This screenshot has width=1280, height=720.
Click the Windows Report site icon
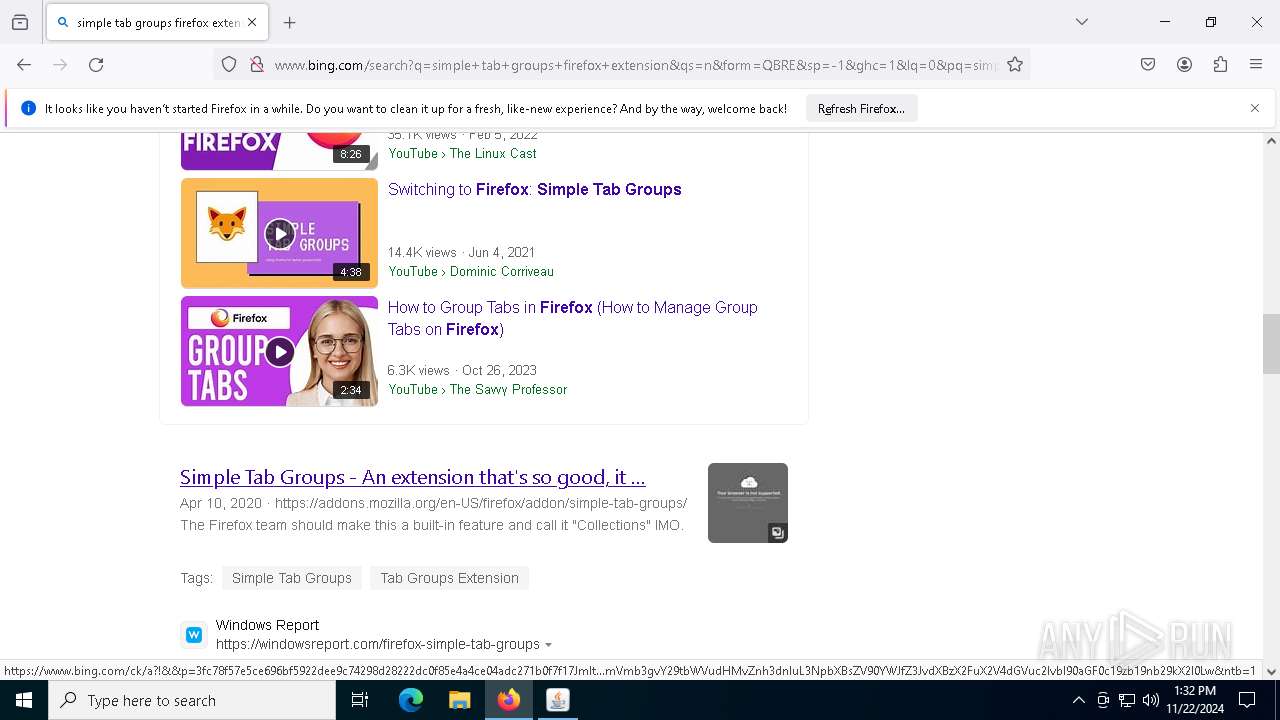[194, 635]
